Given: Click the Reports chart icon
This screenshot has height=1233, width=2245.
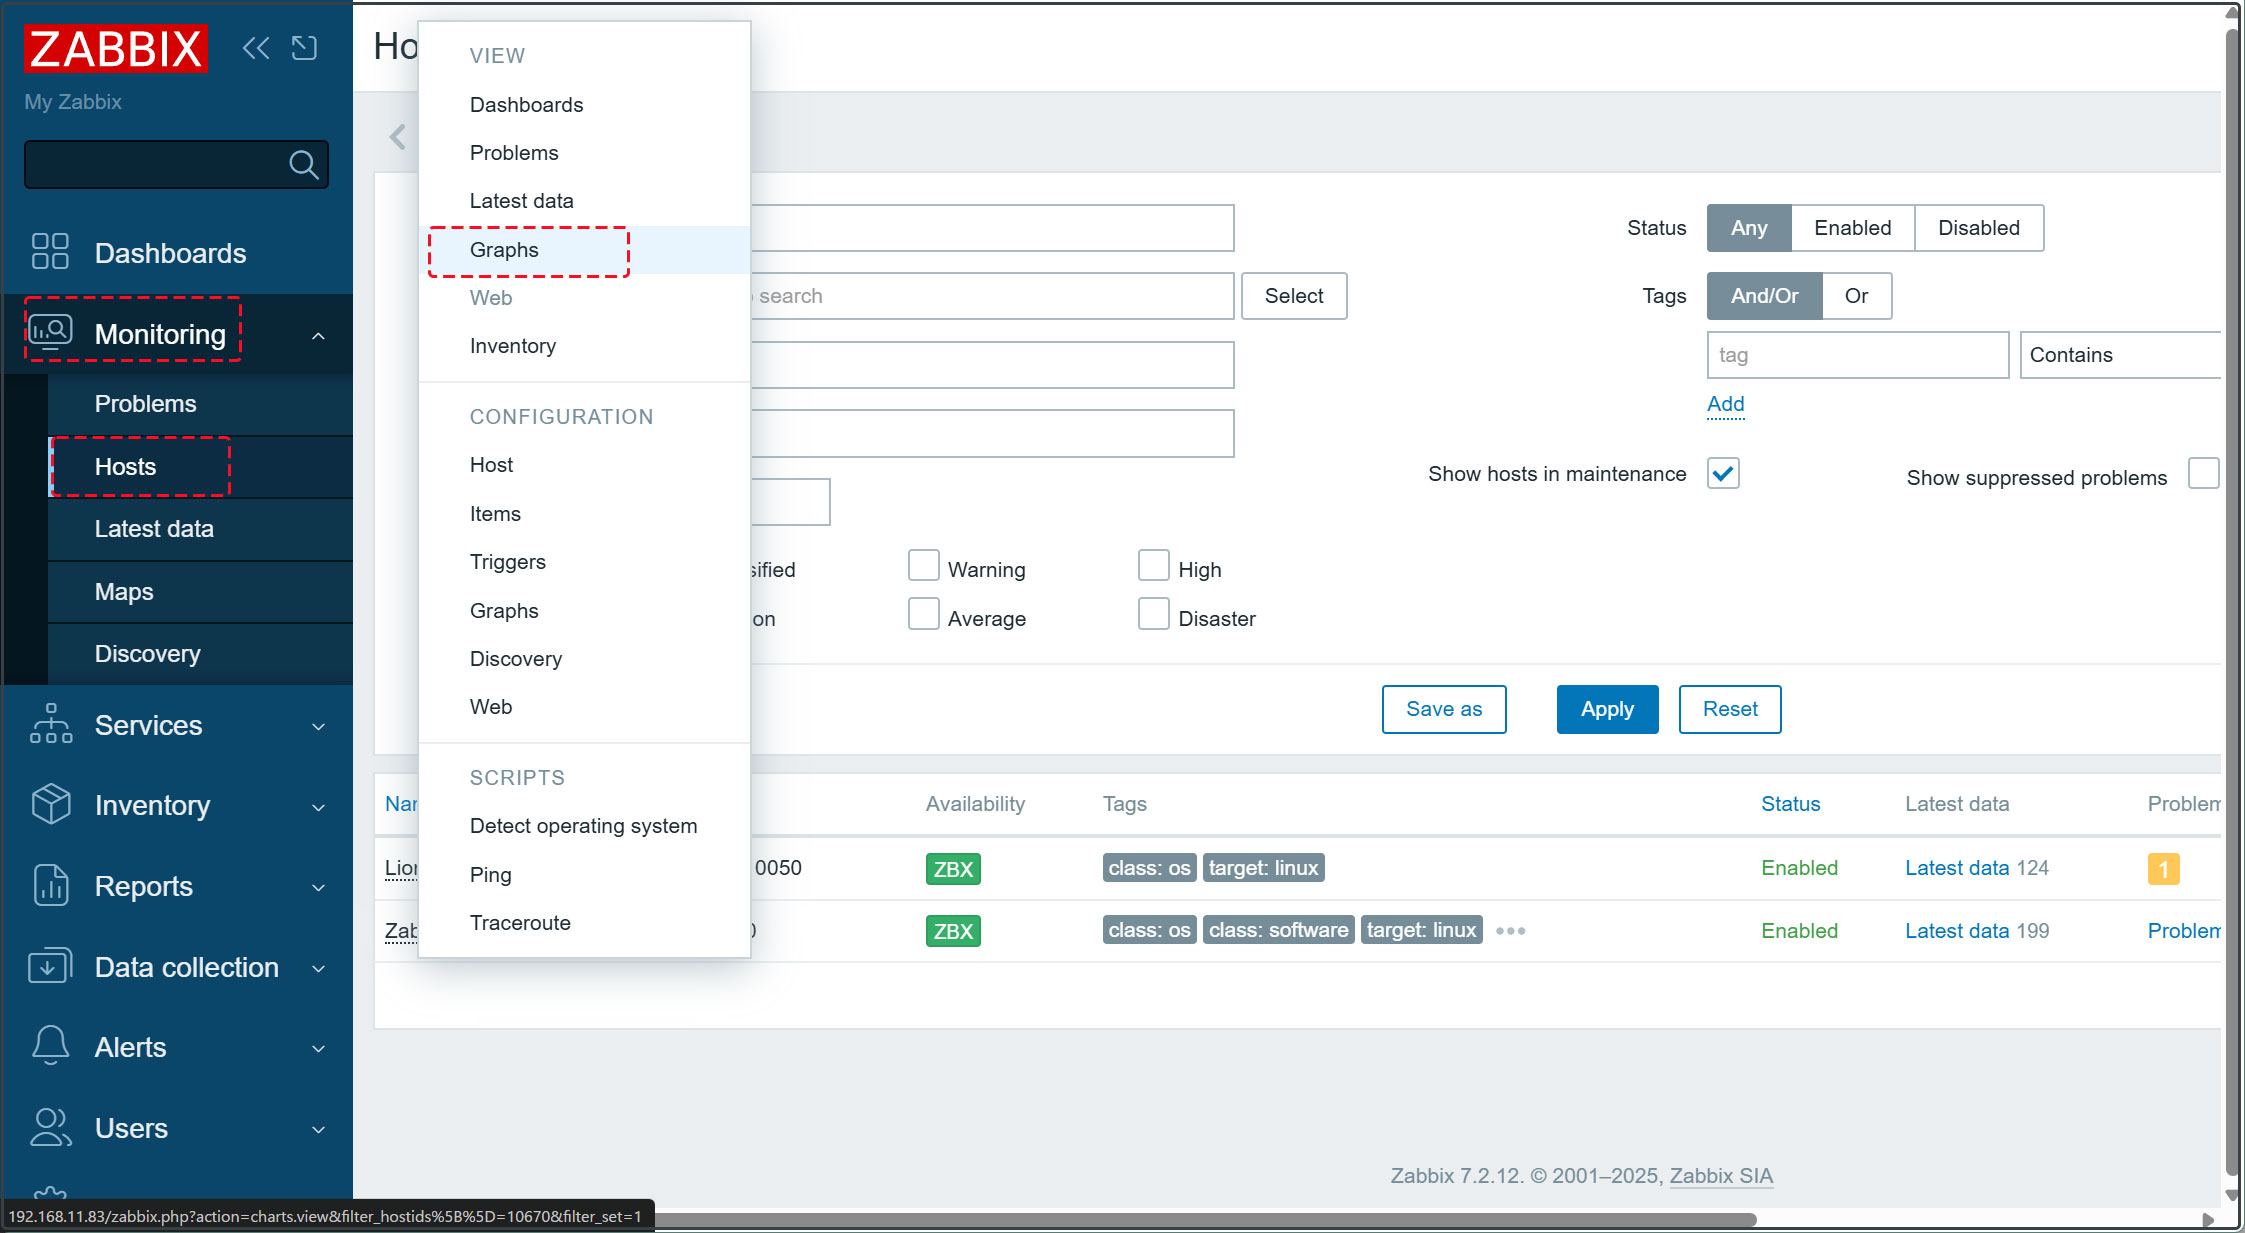Looking at the screenshot, I should pyautogui.click(x=50, y=886).
